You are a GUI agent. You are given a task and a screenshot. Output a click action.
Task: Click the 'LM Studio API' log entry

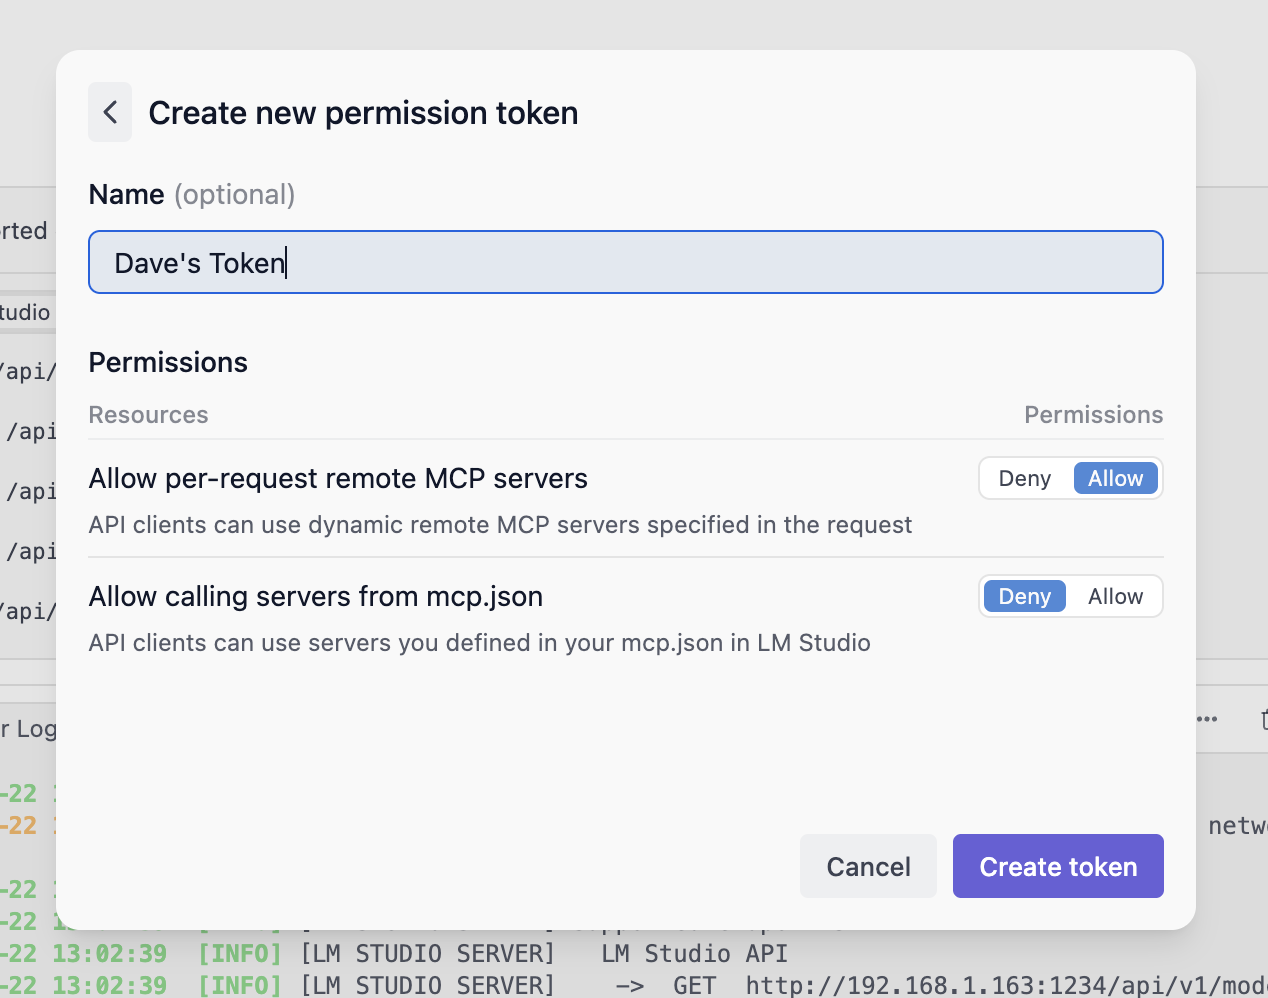point(694,953)
